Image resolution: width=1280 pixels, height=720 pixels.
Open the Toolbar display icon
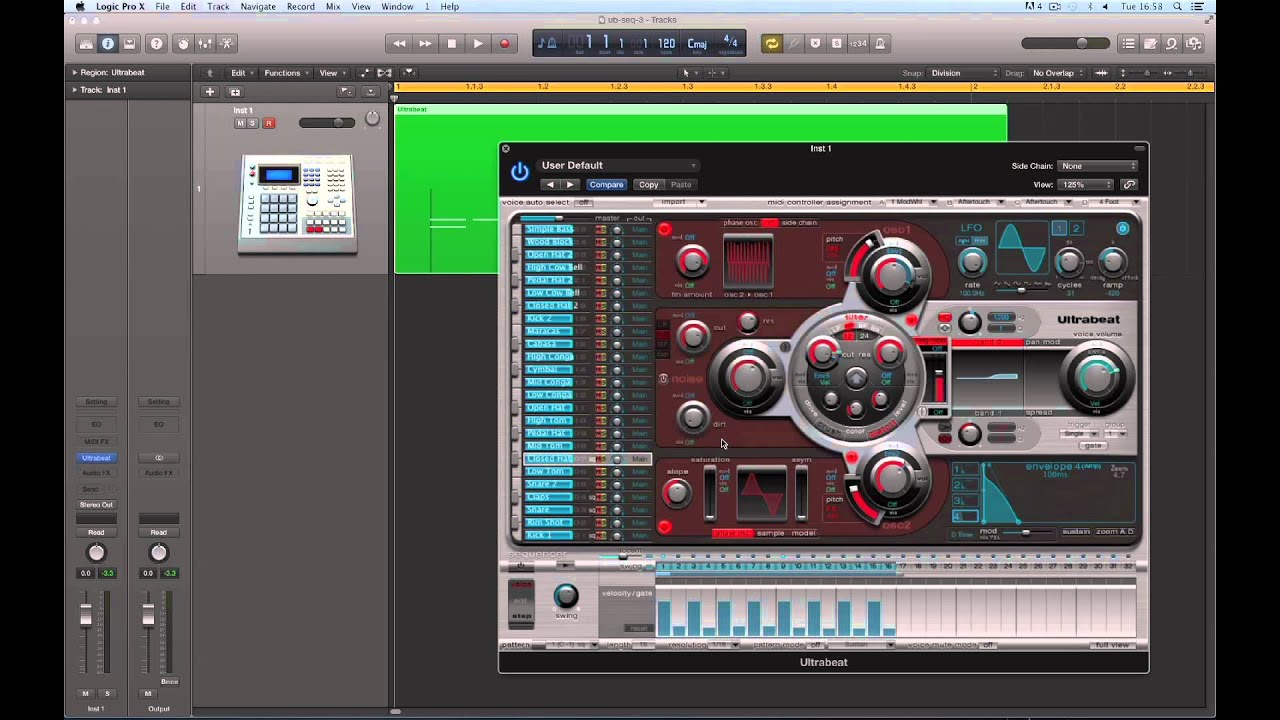coord(132,44)
